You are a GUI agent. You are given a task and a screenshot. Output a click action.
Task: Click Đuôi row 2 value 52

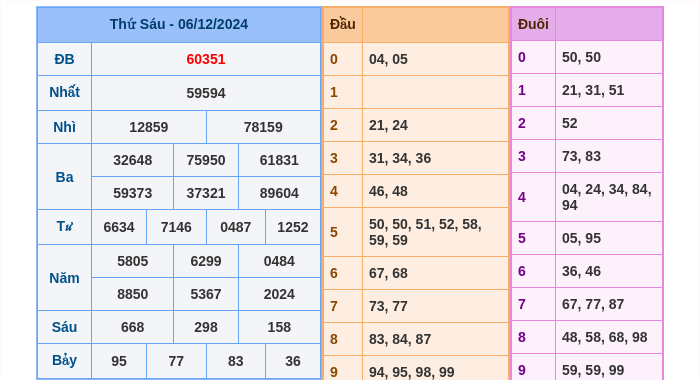coord(570,123)
